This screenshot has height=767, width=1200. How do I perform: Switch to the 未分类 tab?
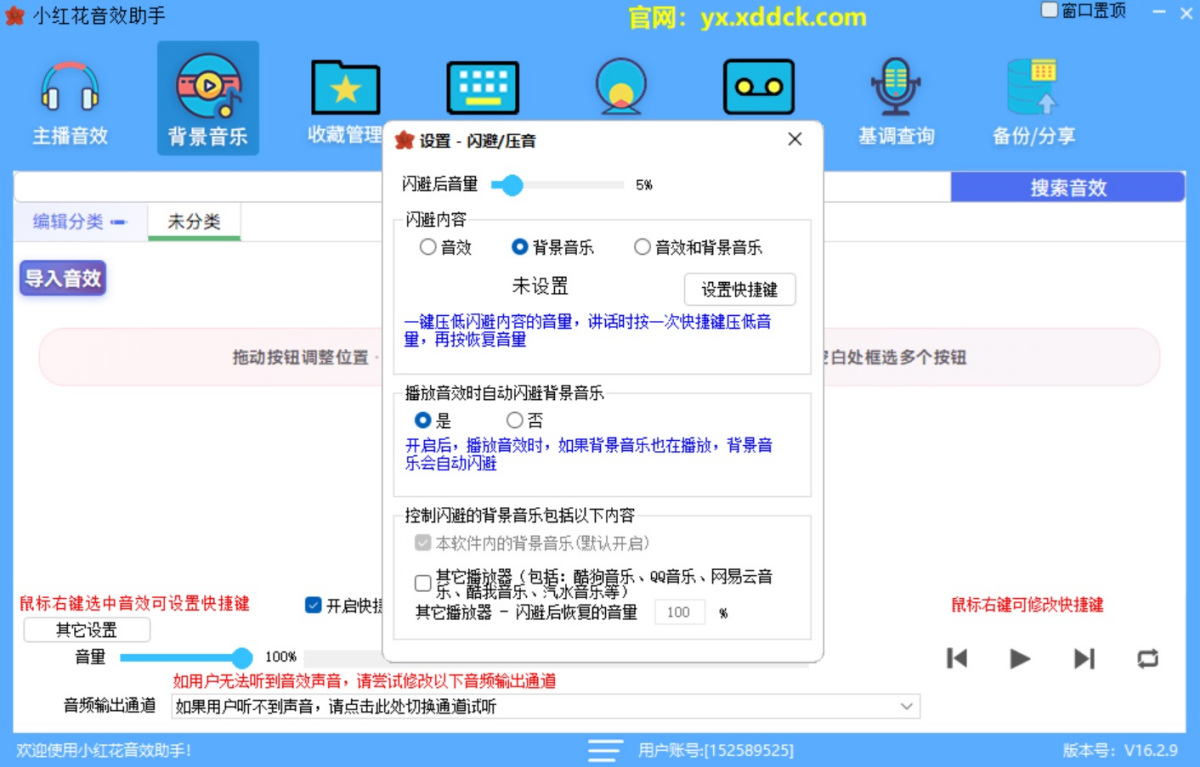[194, 220]
